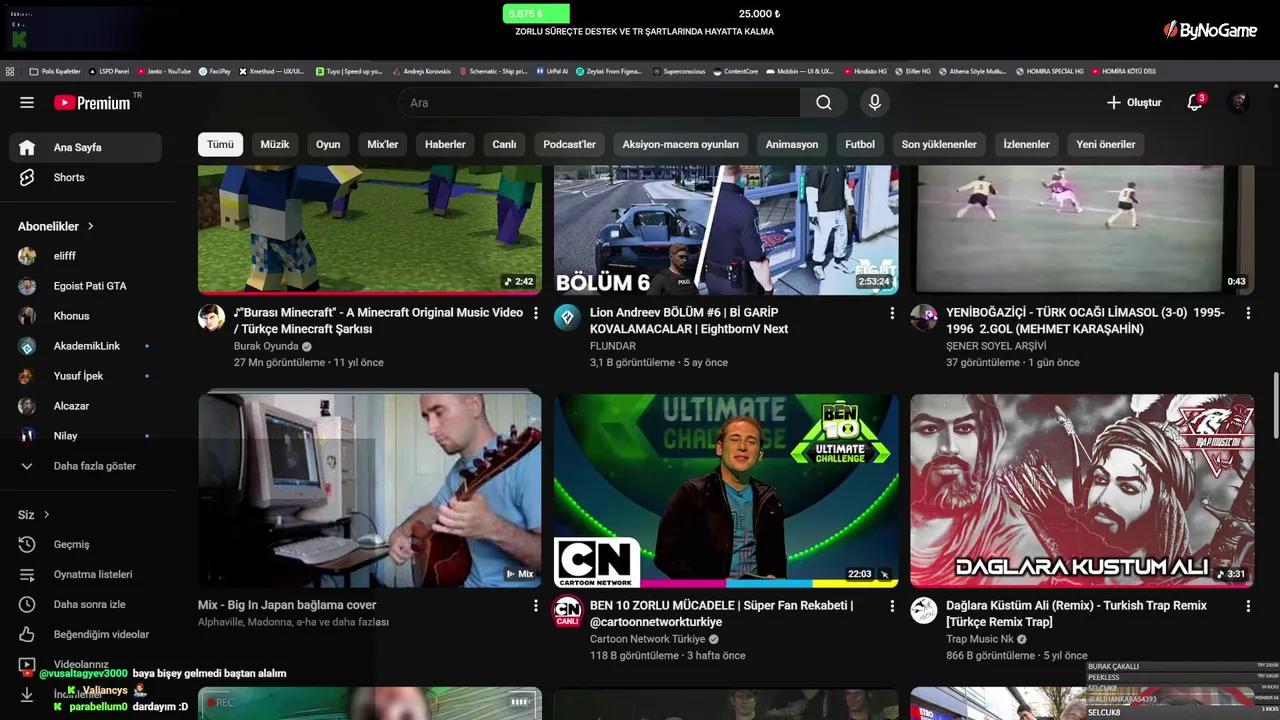Select the Yeni öneriler chip

click(x=1106, y=144)
